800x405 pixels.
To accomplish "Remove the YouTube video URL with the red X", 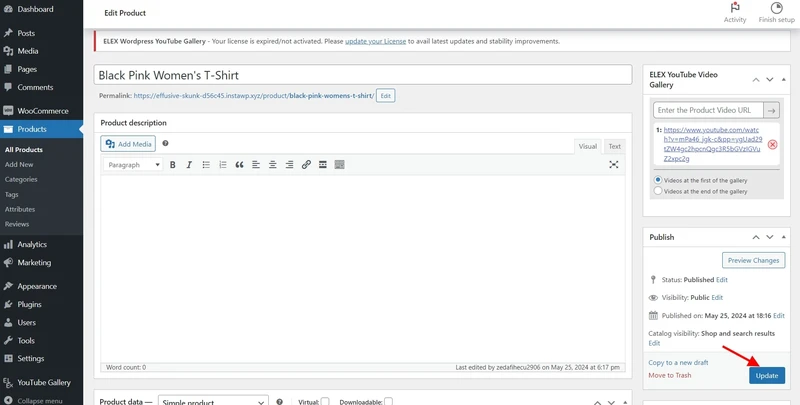I will point(772,144).
